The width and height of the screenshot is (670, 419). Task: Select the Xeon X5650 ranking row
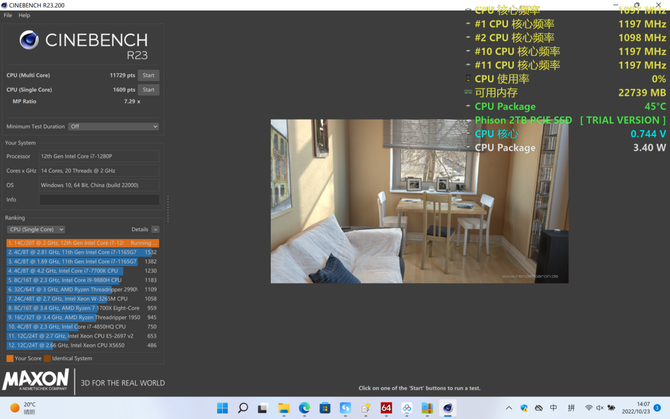click(82, 346)
